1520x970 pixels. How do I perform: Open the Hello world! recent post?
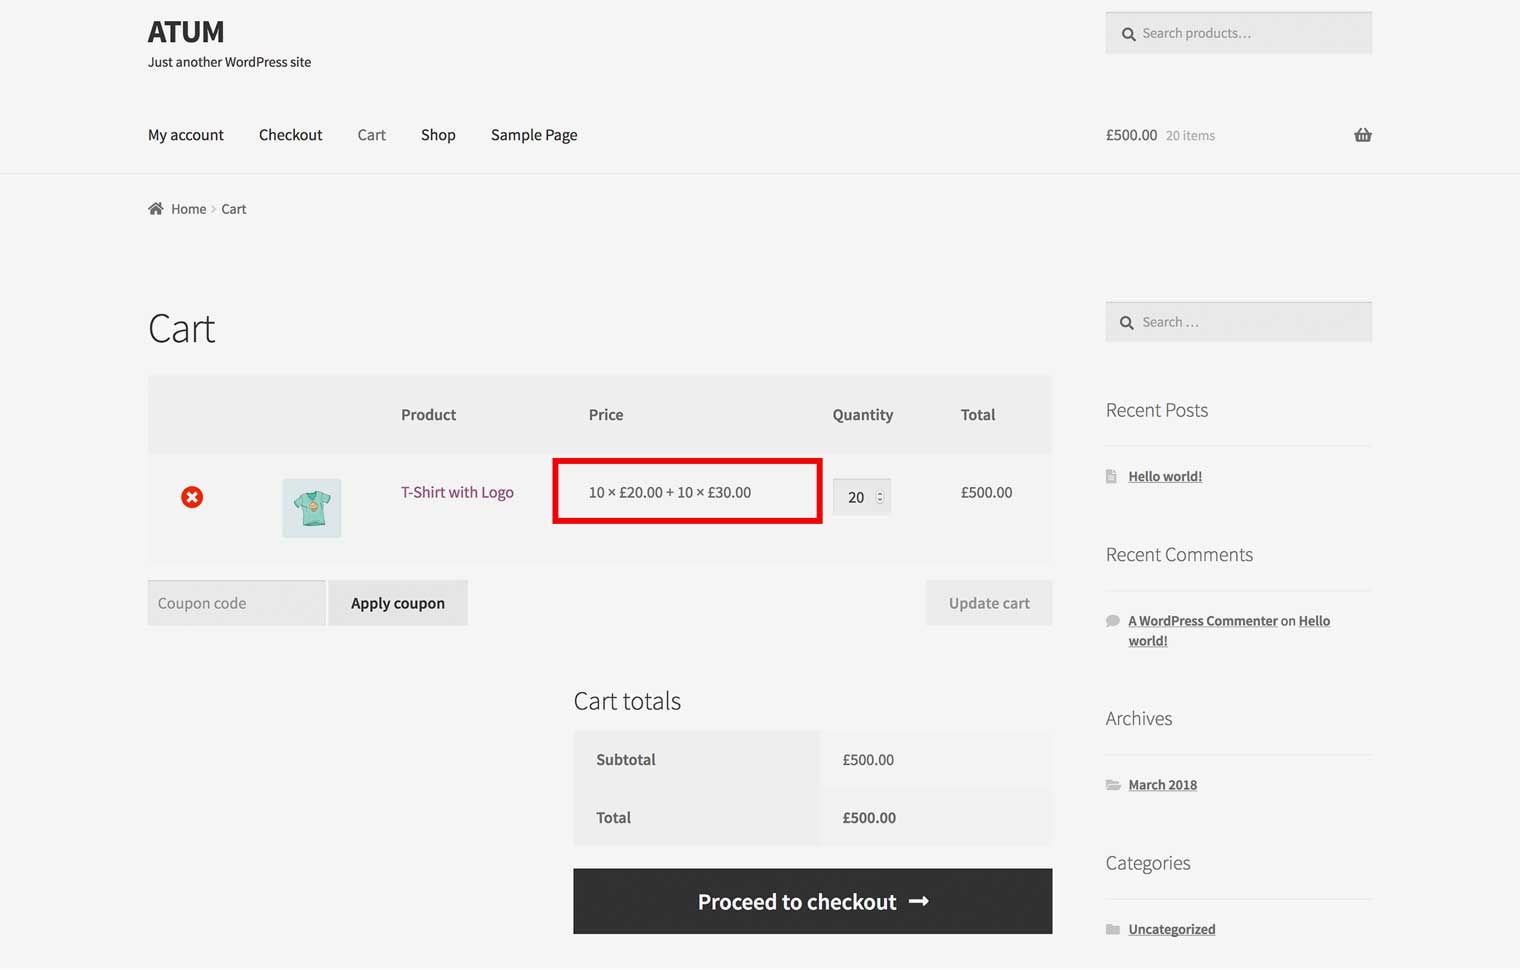[1165, 477]
